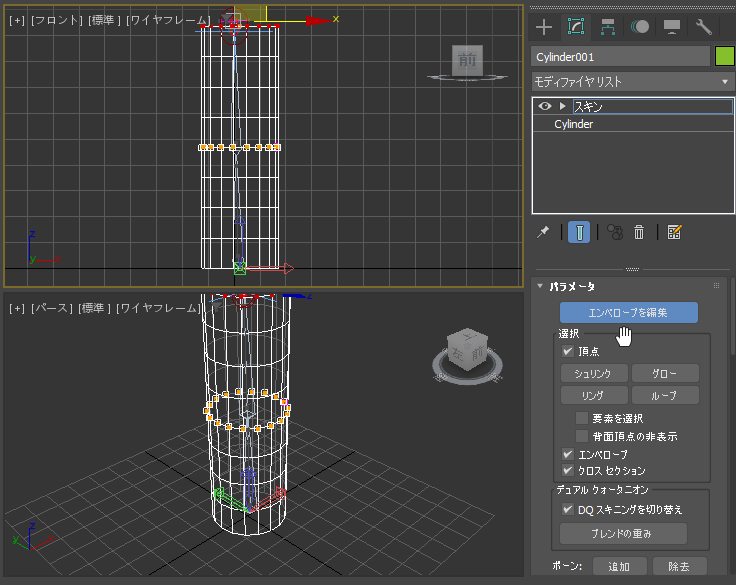Click the Cylinder001 object name field
This screenshot has height=585, width=736.
click(x=621, y=57)
